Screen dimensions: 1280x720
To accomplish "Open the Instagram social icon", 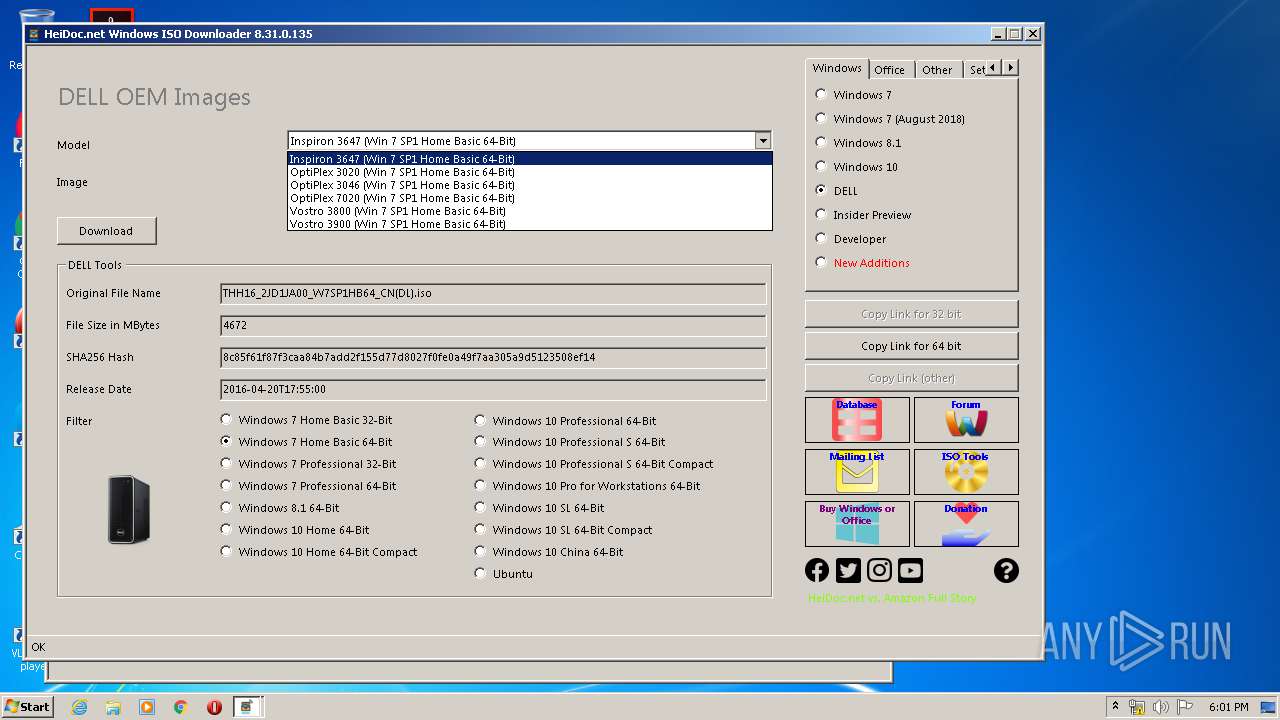I will point(879,570).
